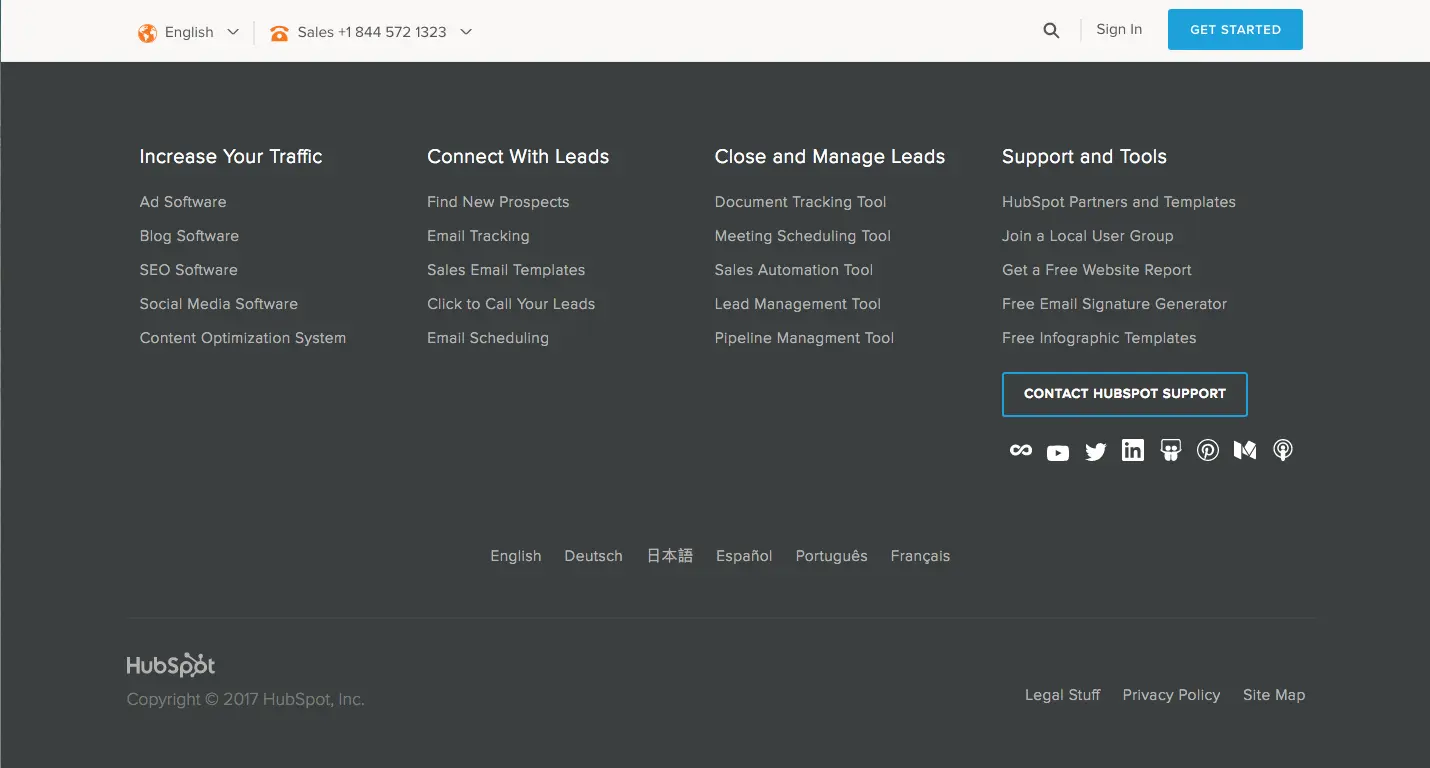
Task: Click the Increase Your Traffic heading
Action: [x=231, y=157]
